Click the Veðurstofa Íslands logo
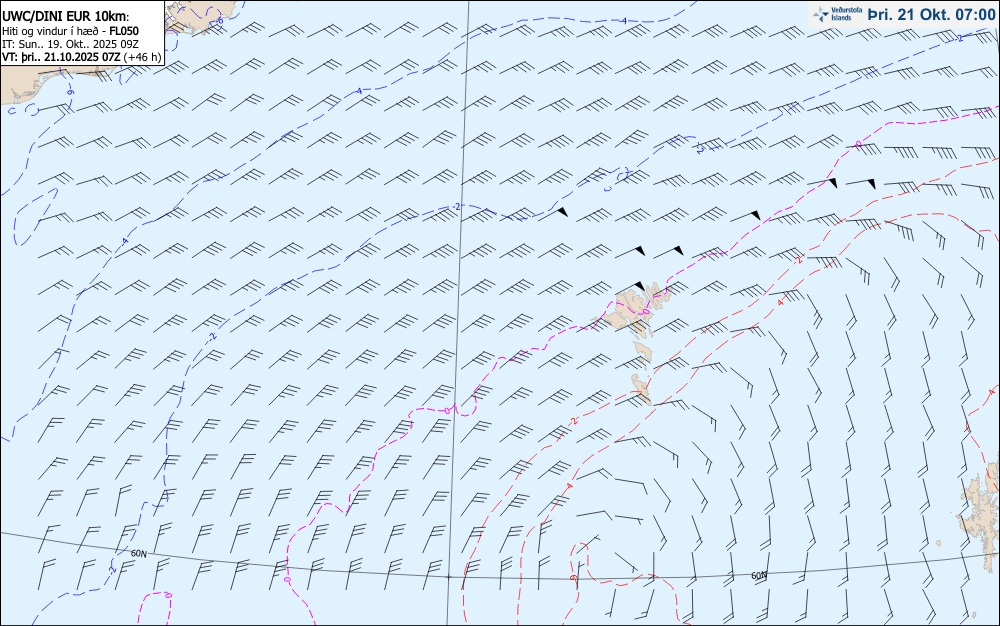Screen dimensions: 1000x626 click(x=838, y=14)
